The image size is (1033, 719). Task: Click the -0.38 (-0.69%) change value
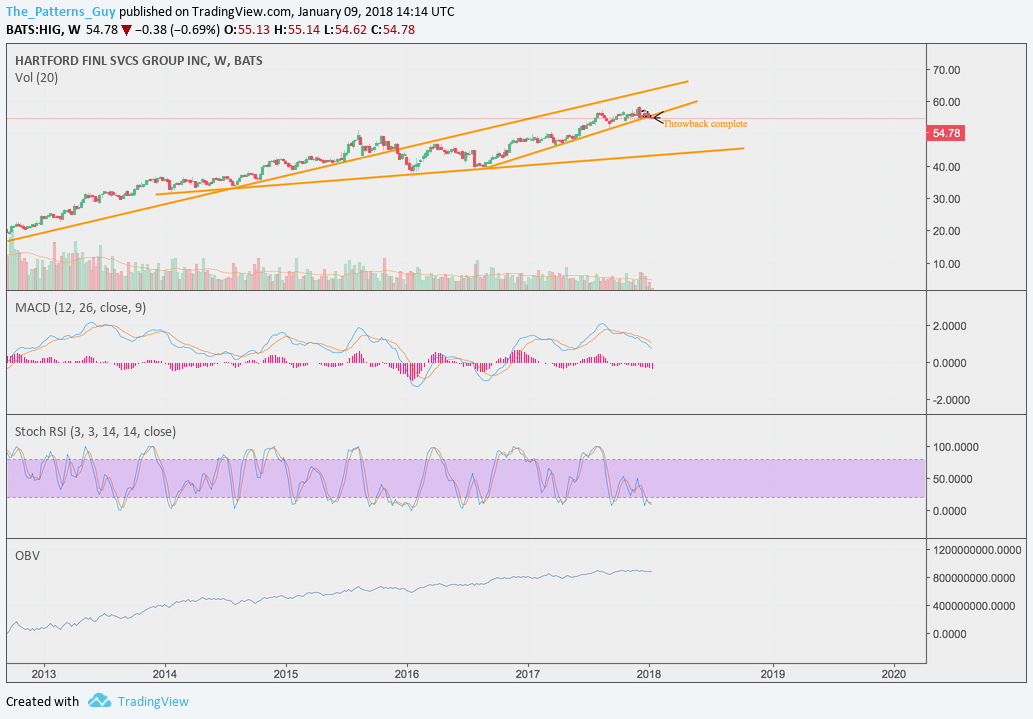pyautogui.click(x=177, y=30)
